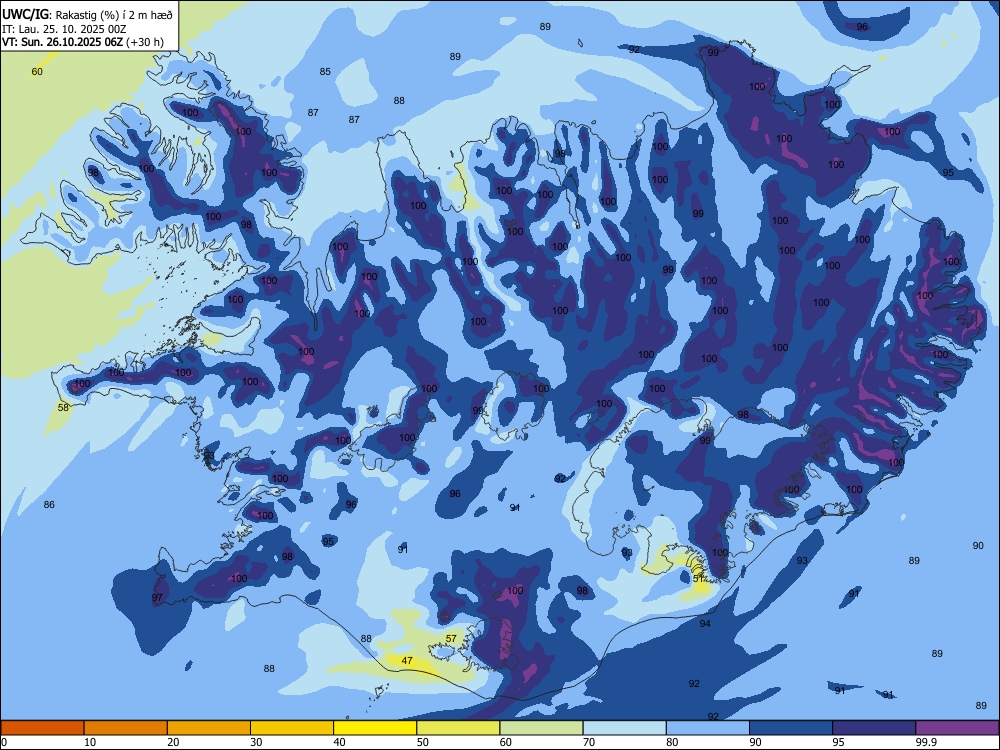The height and width of the screenshot is (750, 1000).
Task: Click the '47' humidity value on the map
Action: click(407, 661)
